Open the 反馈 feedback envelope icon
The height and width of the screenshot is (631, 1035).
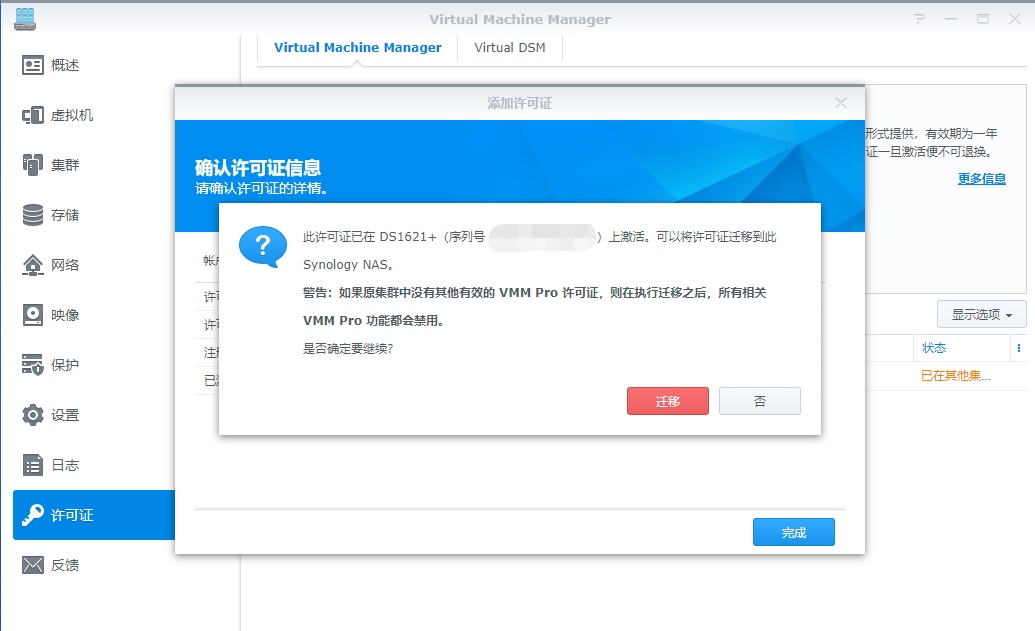[x=32, y=565]
